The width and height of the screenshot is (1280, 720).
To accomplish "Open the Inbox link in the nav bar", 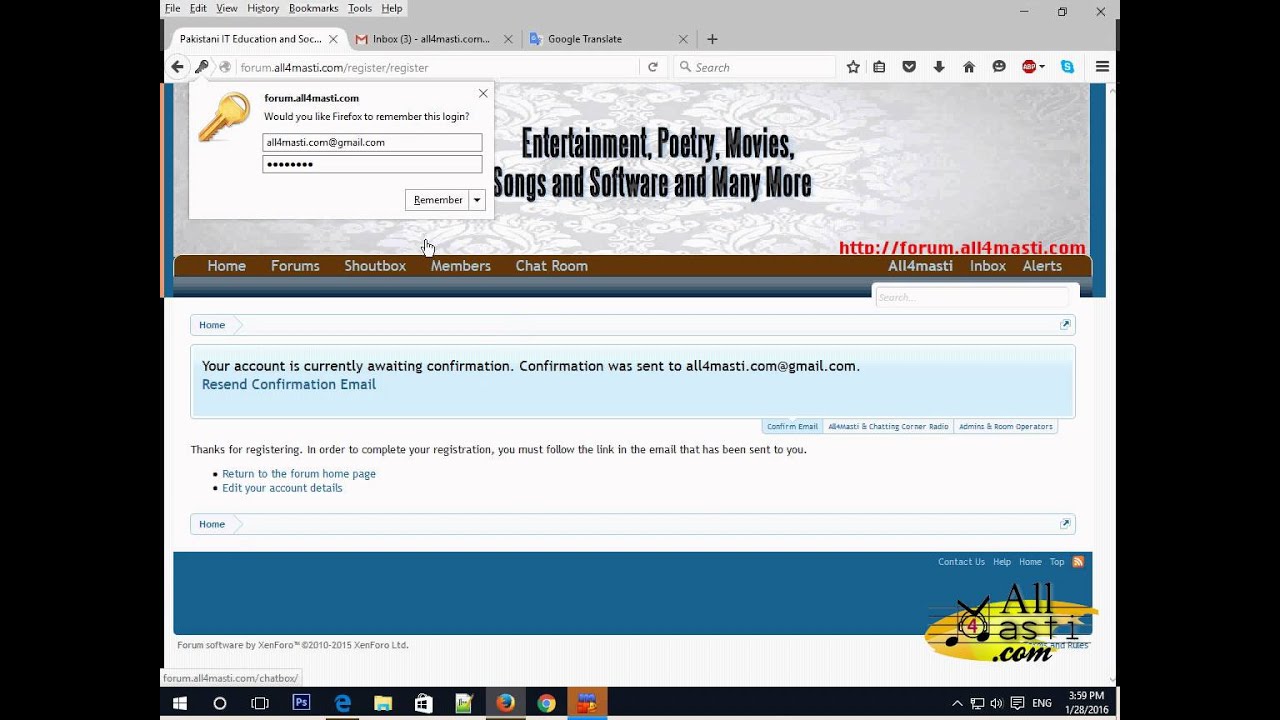I will [988, 266].
